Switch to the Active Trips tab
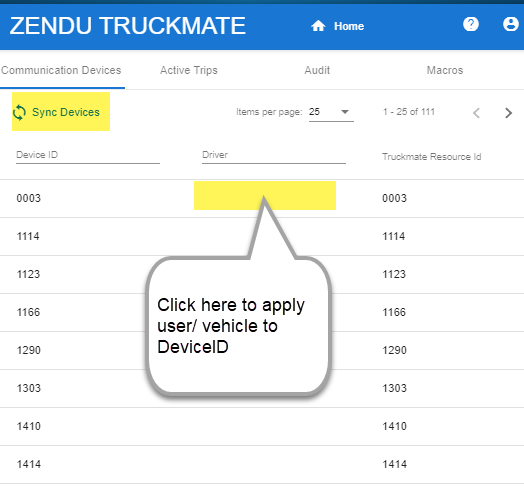This screenshot has height=494, width=524. [x=189, y=70]
